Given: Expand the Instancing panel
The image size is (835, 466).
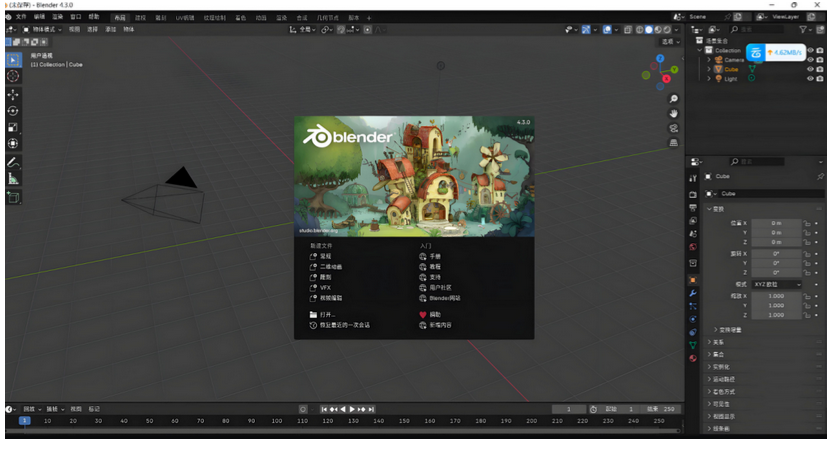Looking at the screenshot, I should (718, 367).
